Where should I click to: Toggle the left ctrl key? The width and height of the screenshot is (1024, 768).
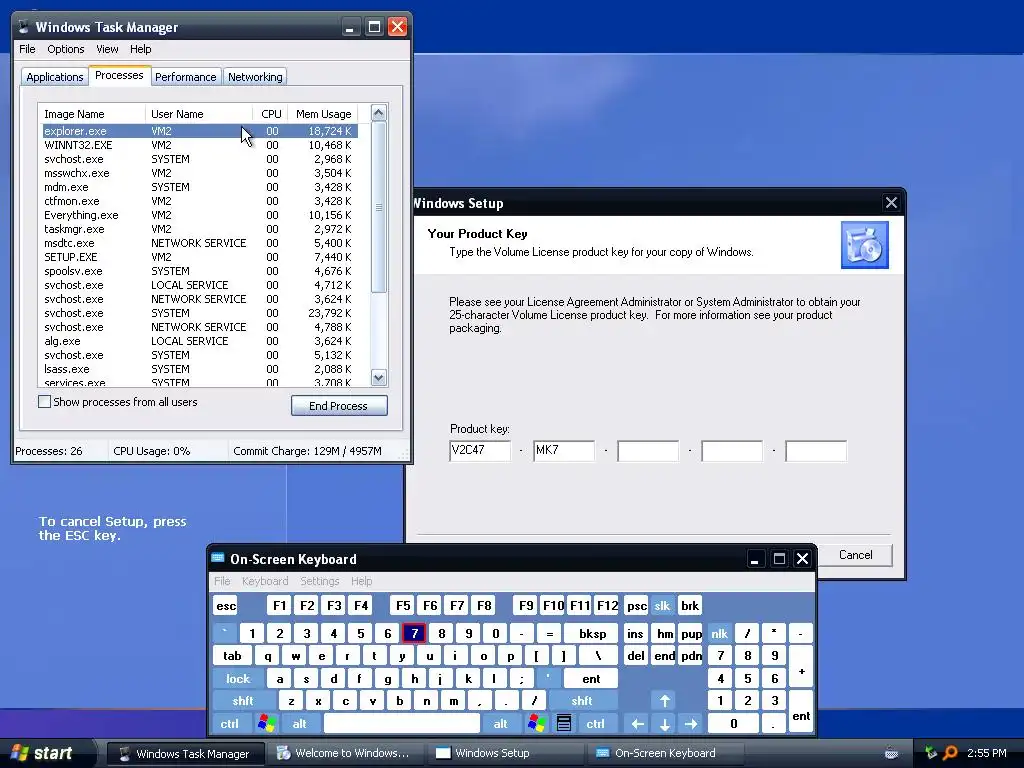coord(230,723)
